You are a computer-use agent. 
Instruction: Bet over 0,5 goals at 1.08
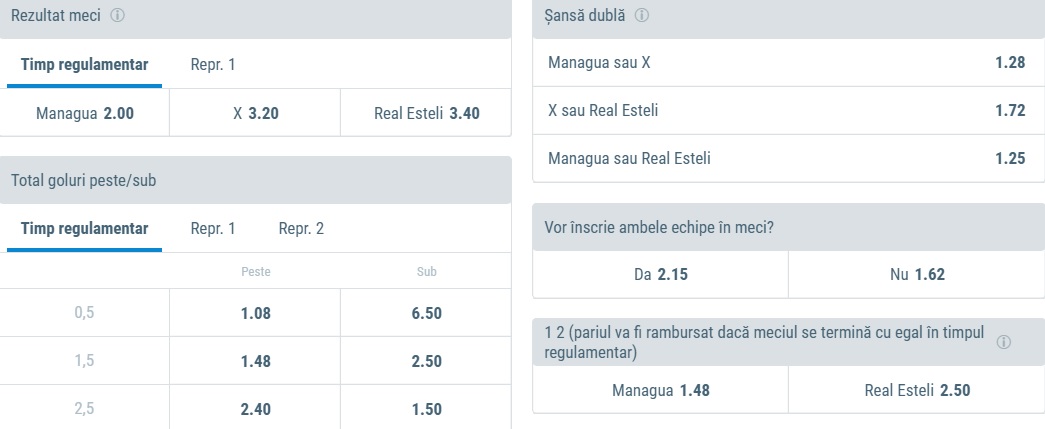point(255,314)
